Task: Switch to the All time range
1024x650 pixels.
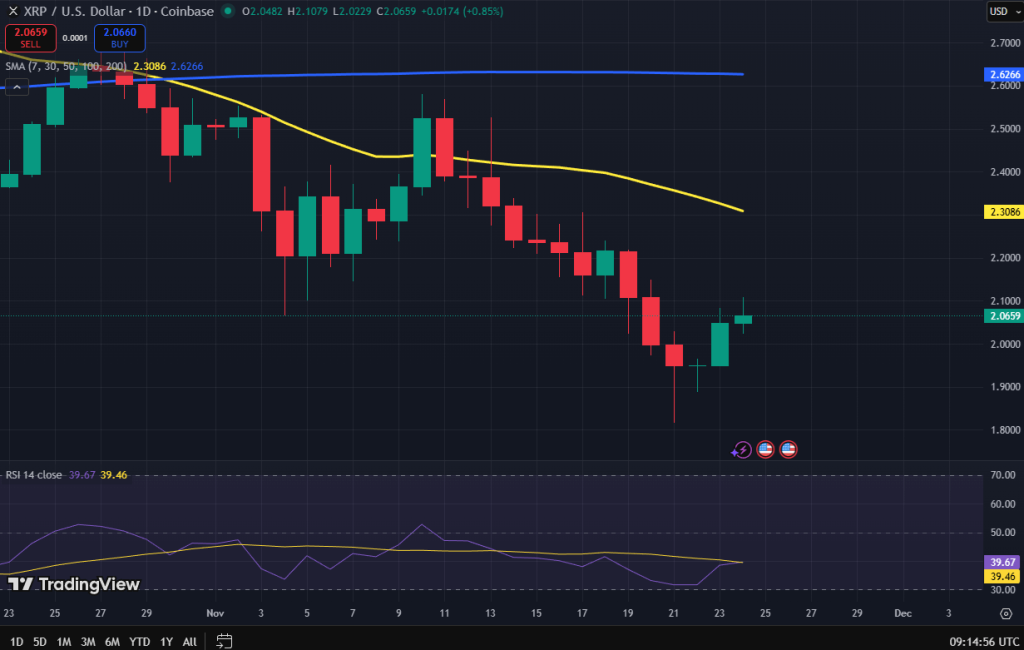Action: (x=189, y=641)
